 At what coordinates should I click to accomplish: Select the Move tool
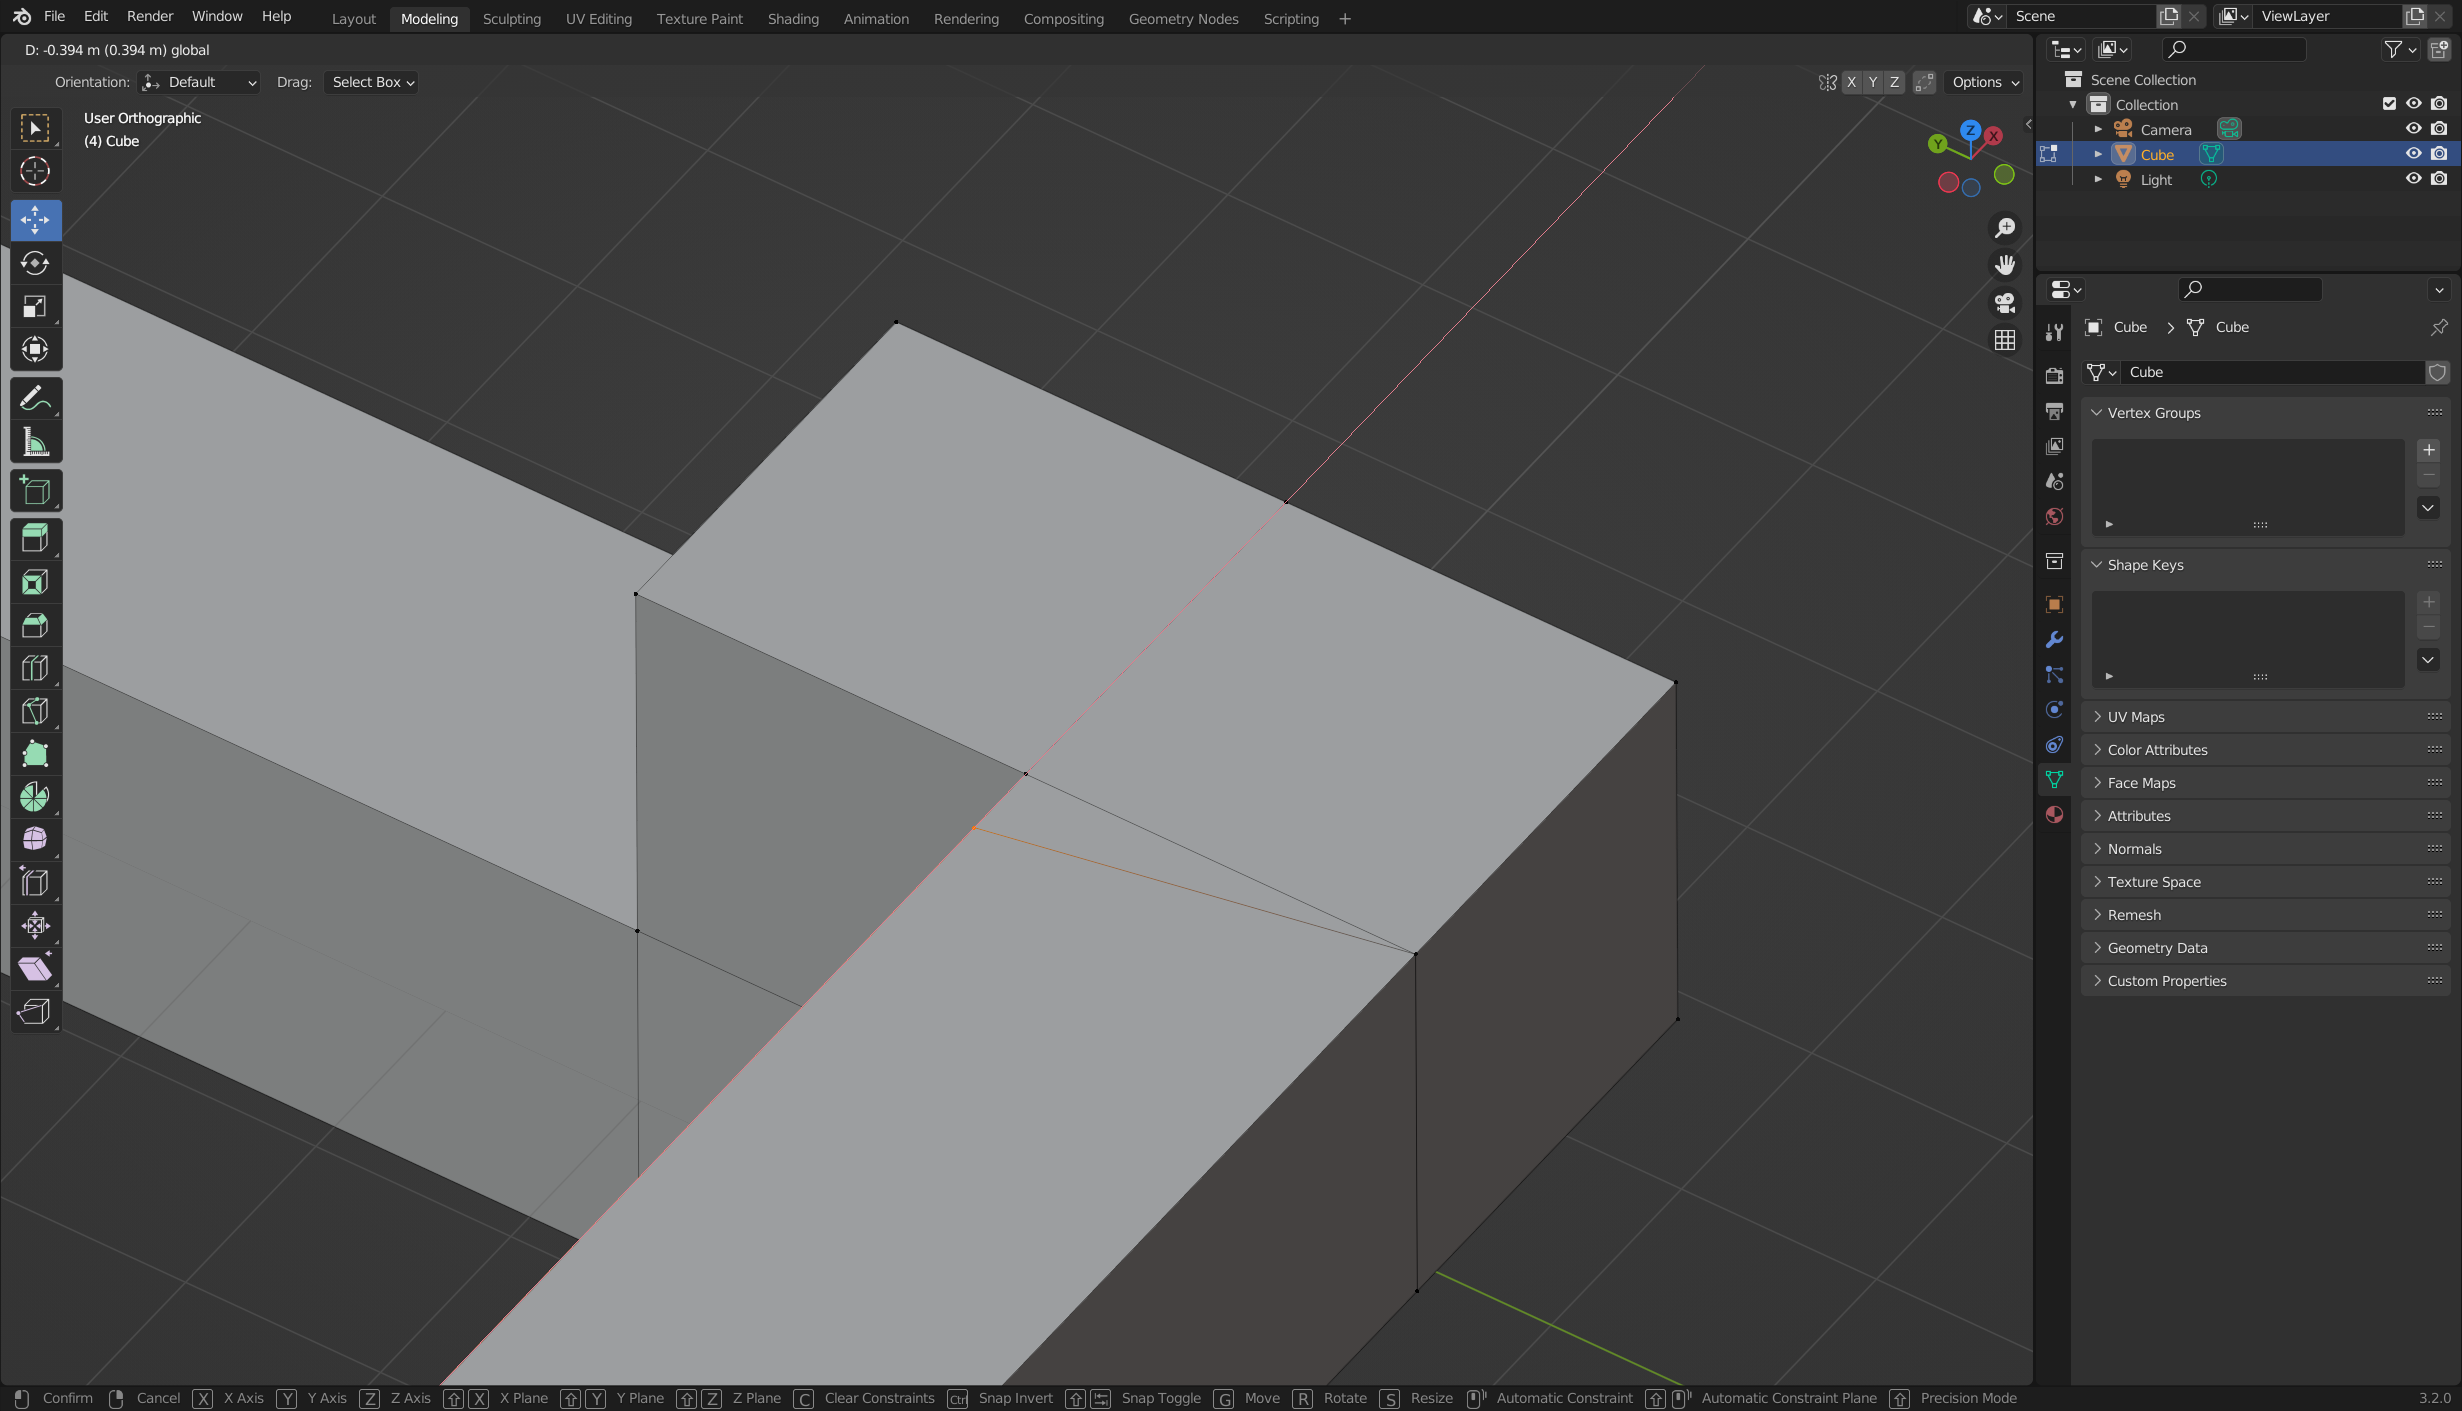[x=35, y=220]
